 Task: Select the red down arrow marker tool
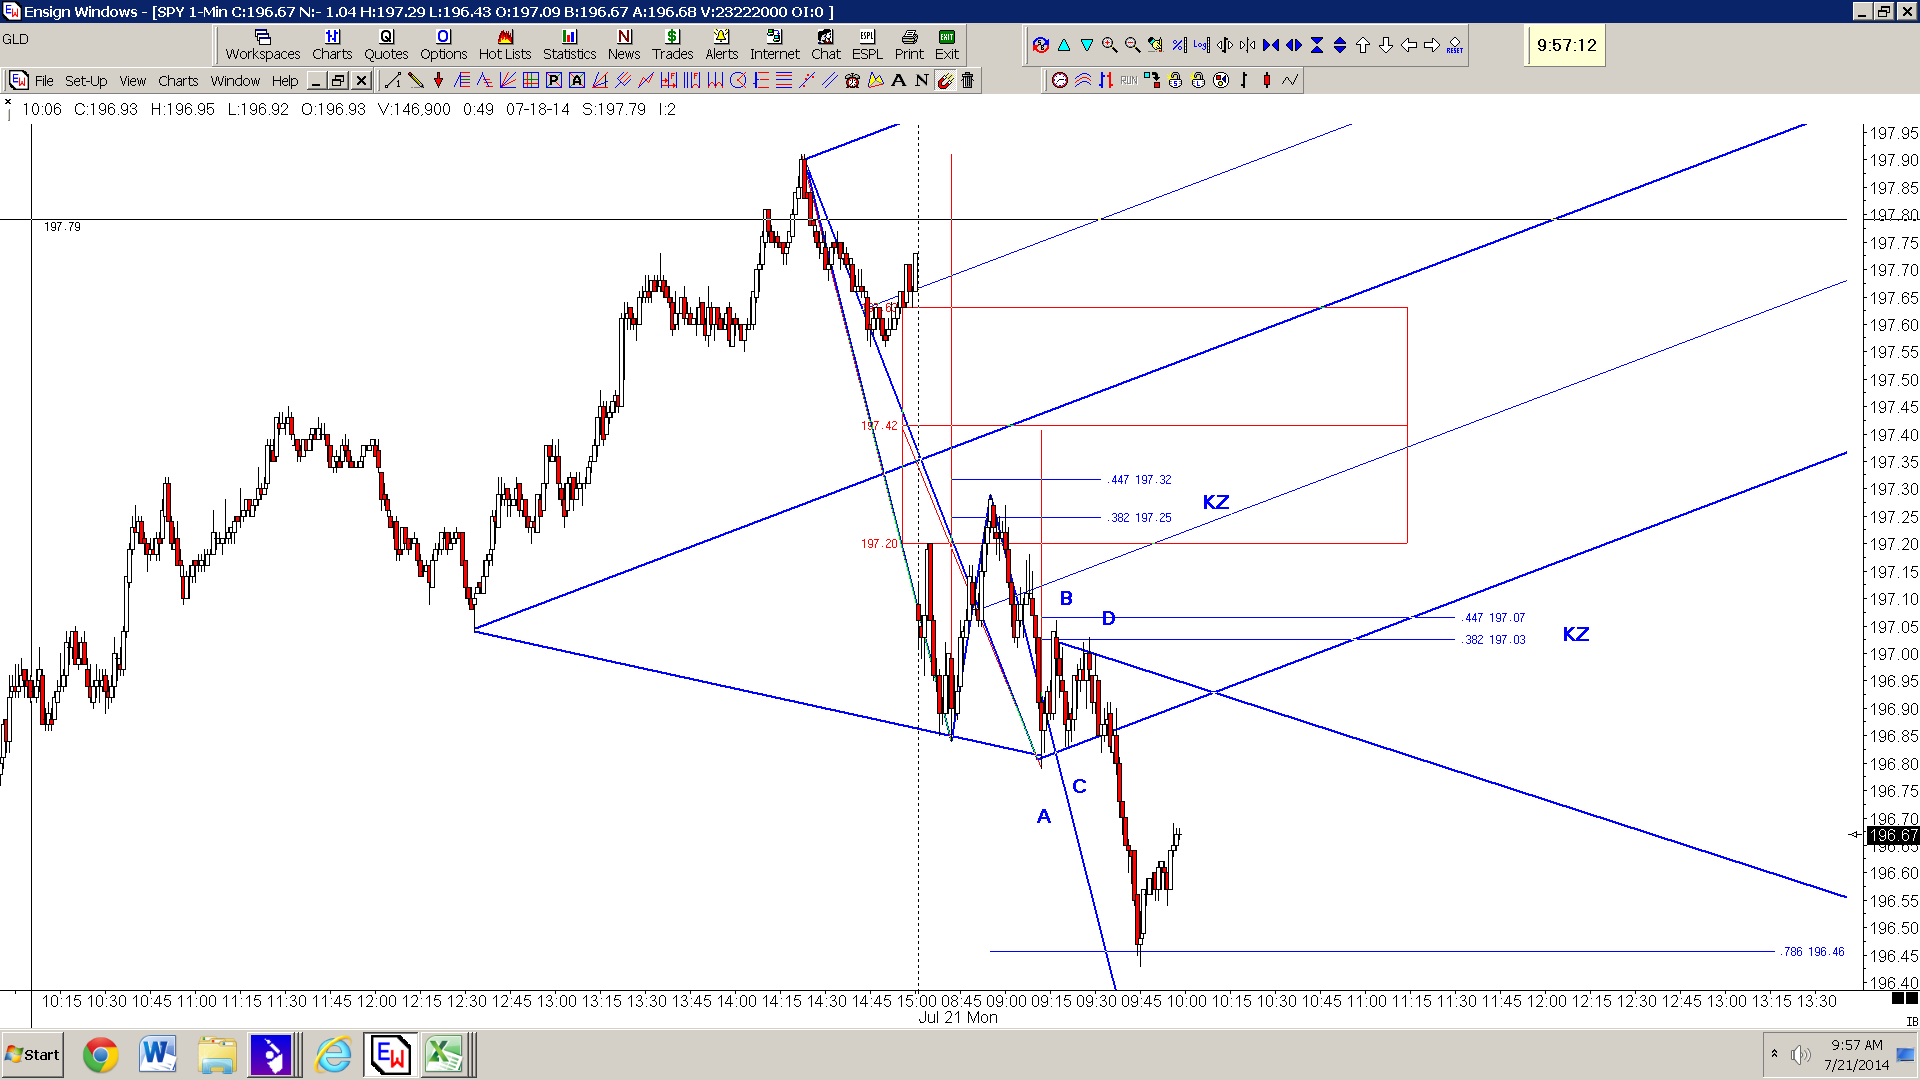click(438, 81)
